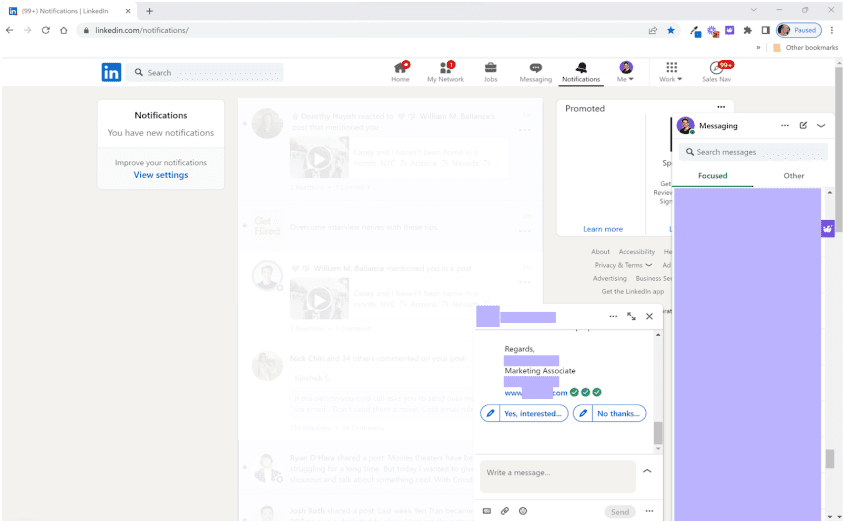
Task: Switch to the Other messages tab
Action: point(793,176)
